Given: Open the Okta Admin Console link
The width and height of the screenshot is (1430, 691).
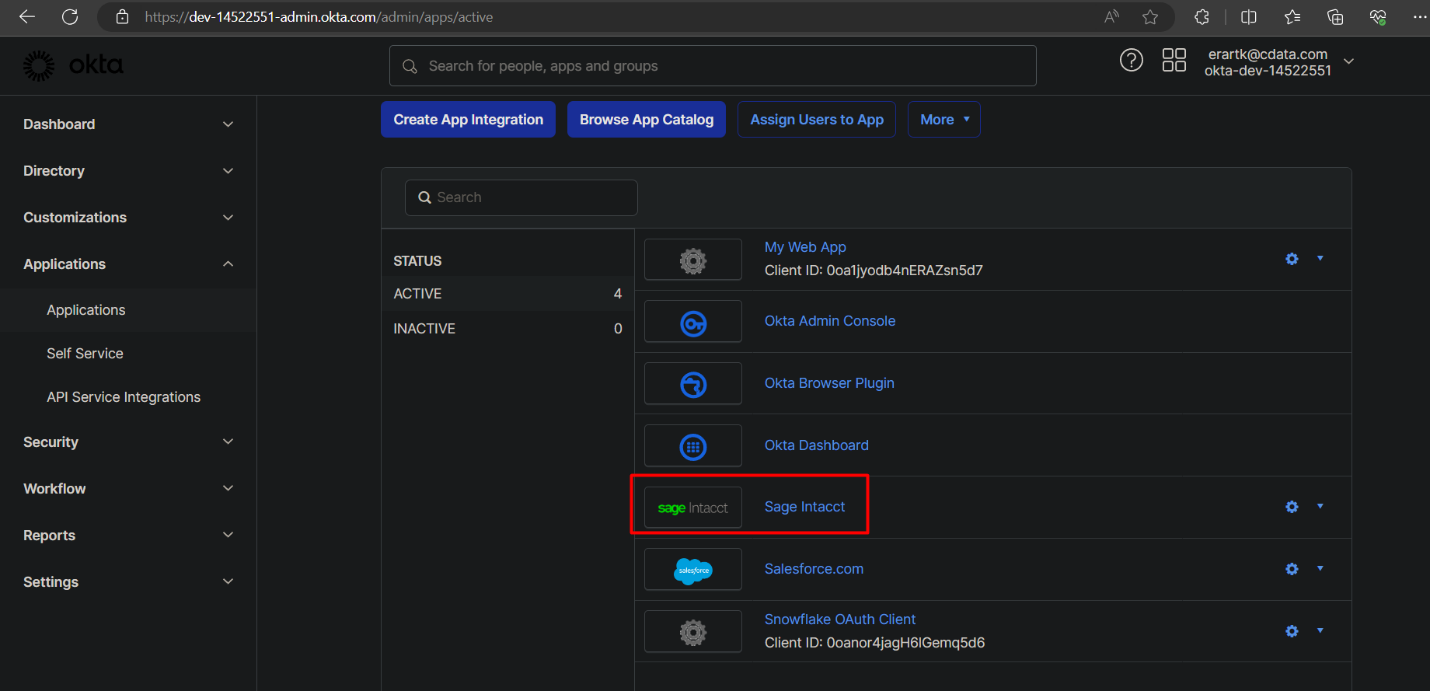Looking at the screenshot, I should 830,321.
